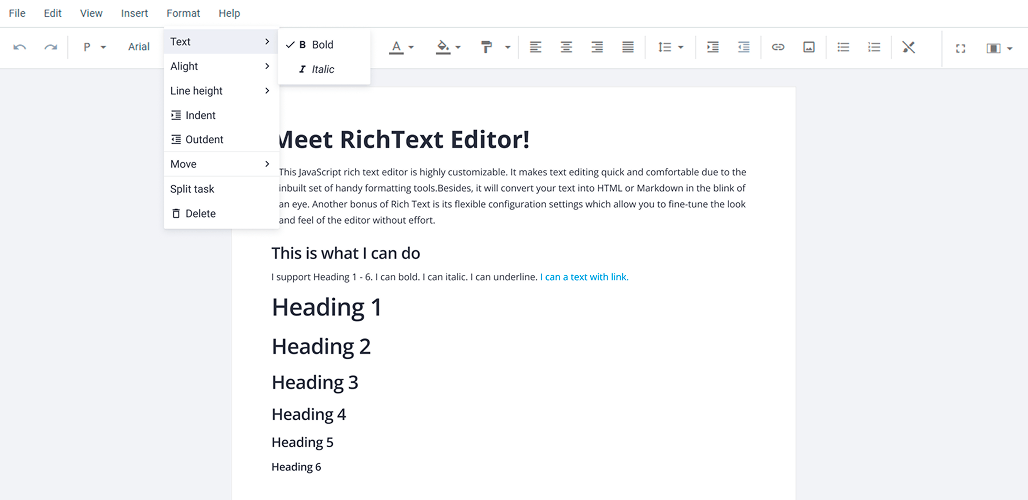Close the Format menu

click(x=184, y=13)
